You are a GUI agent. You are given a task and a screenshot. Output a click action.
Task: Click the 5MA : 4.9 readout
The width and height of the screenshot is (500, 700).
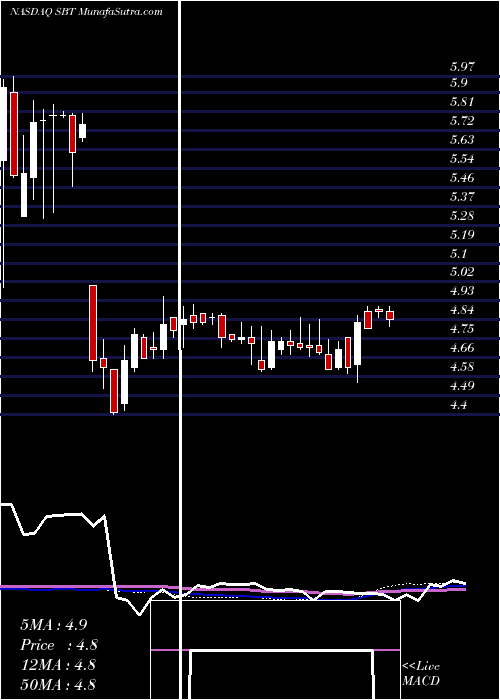click(x=56, y=625)
